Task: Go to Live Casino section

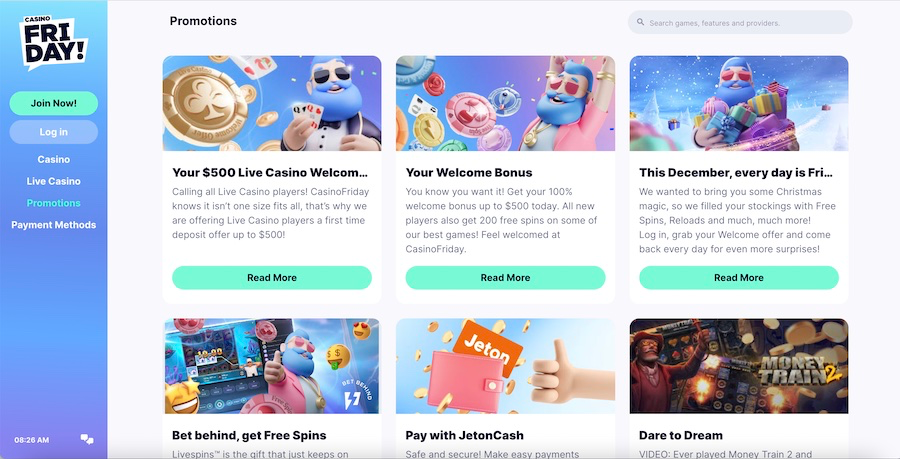Action: [x=53, y=181]
